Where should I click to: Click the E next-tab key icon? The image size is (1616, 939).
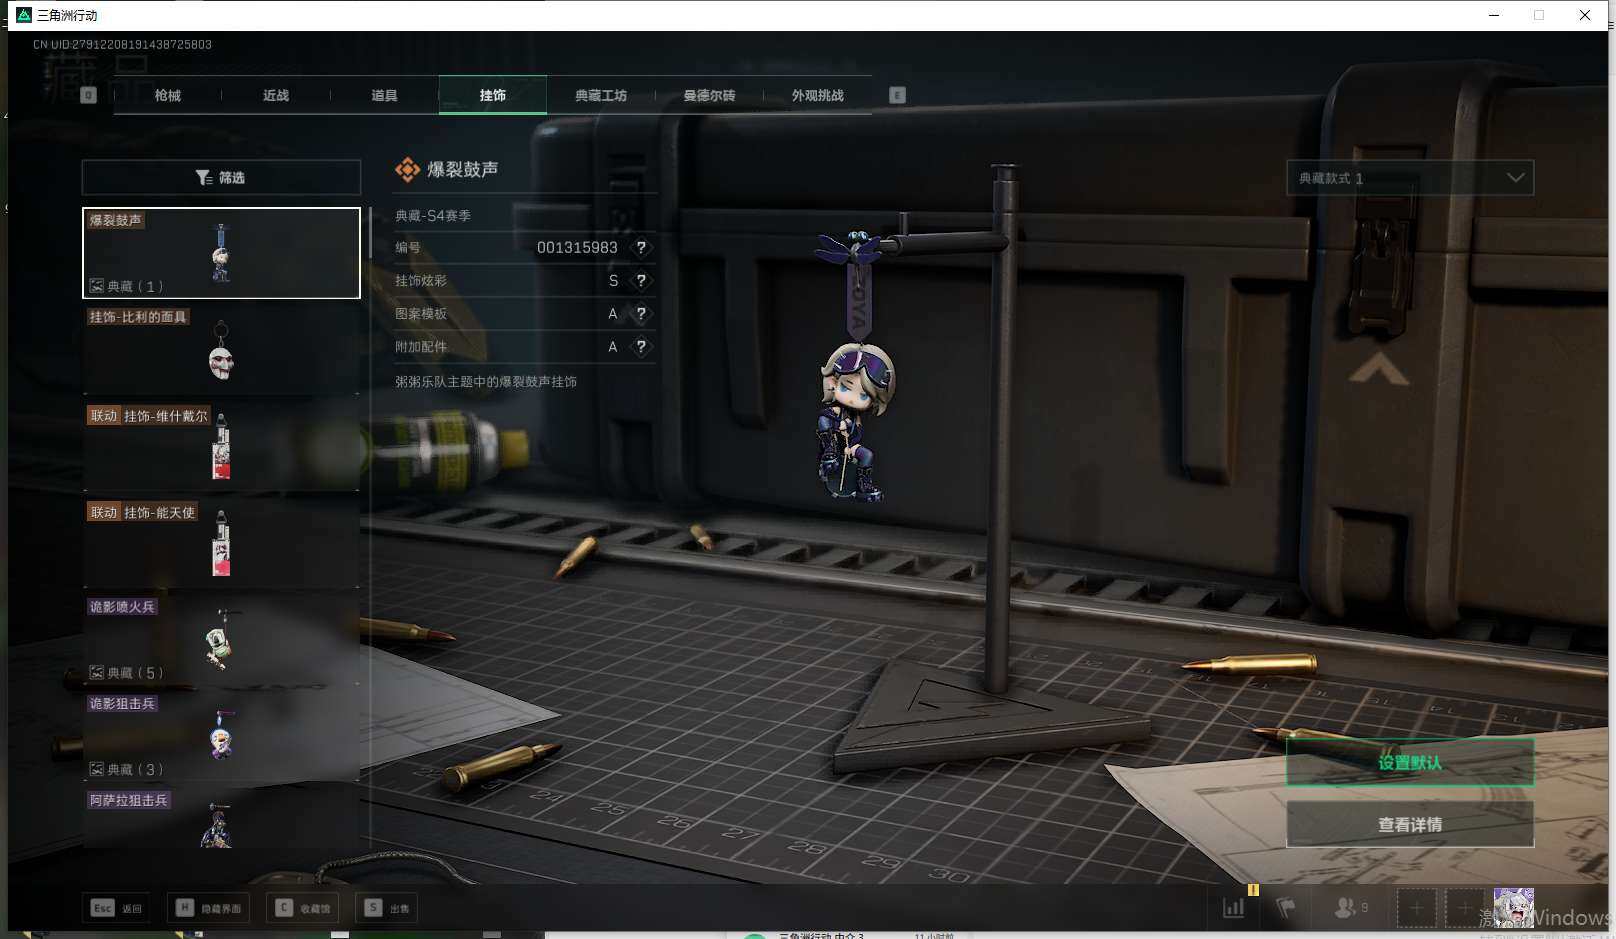pos(897,95)
